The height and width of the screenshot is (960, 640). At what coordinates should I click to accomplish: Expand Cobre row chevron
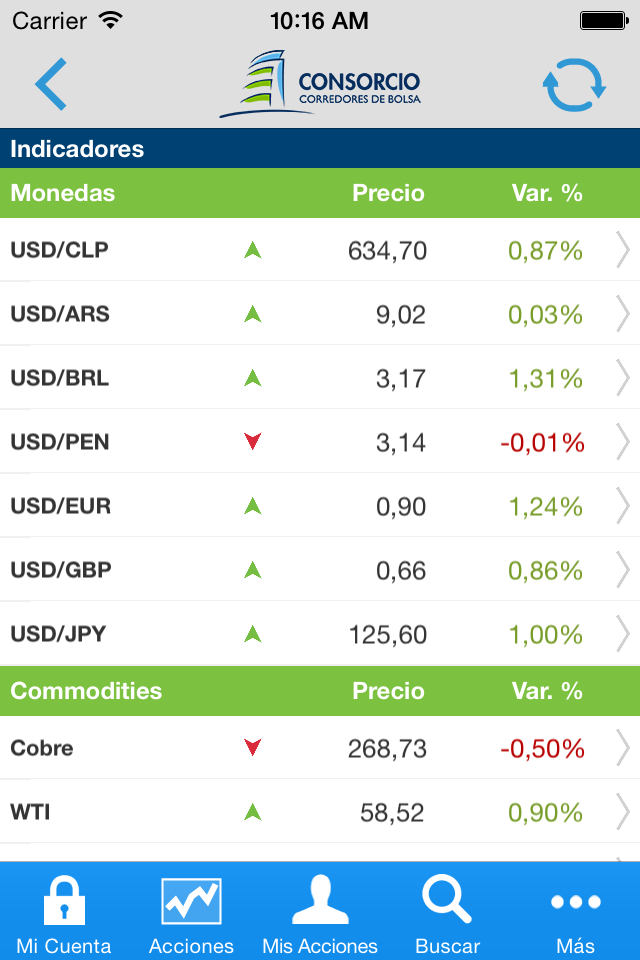pyautogui.click(x=622, y=748)
